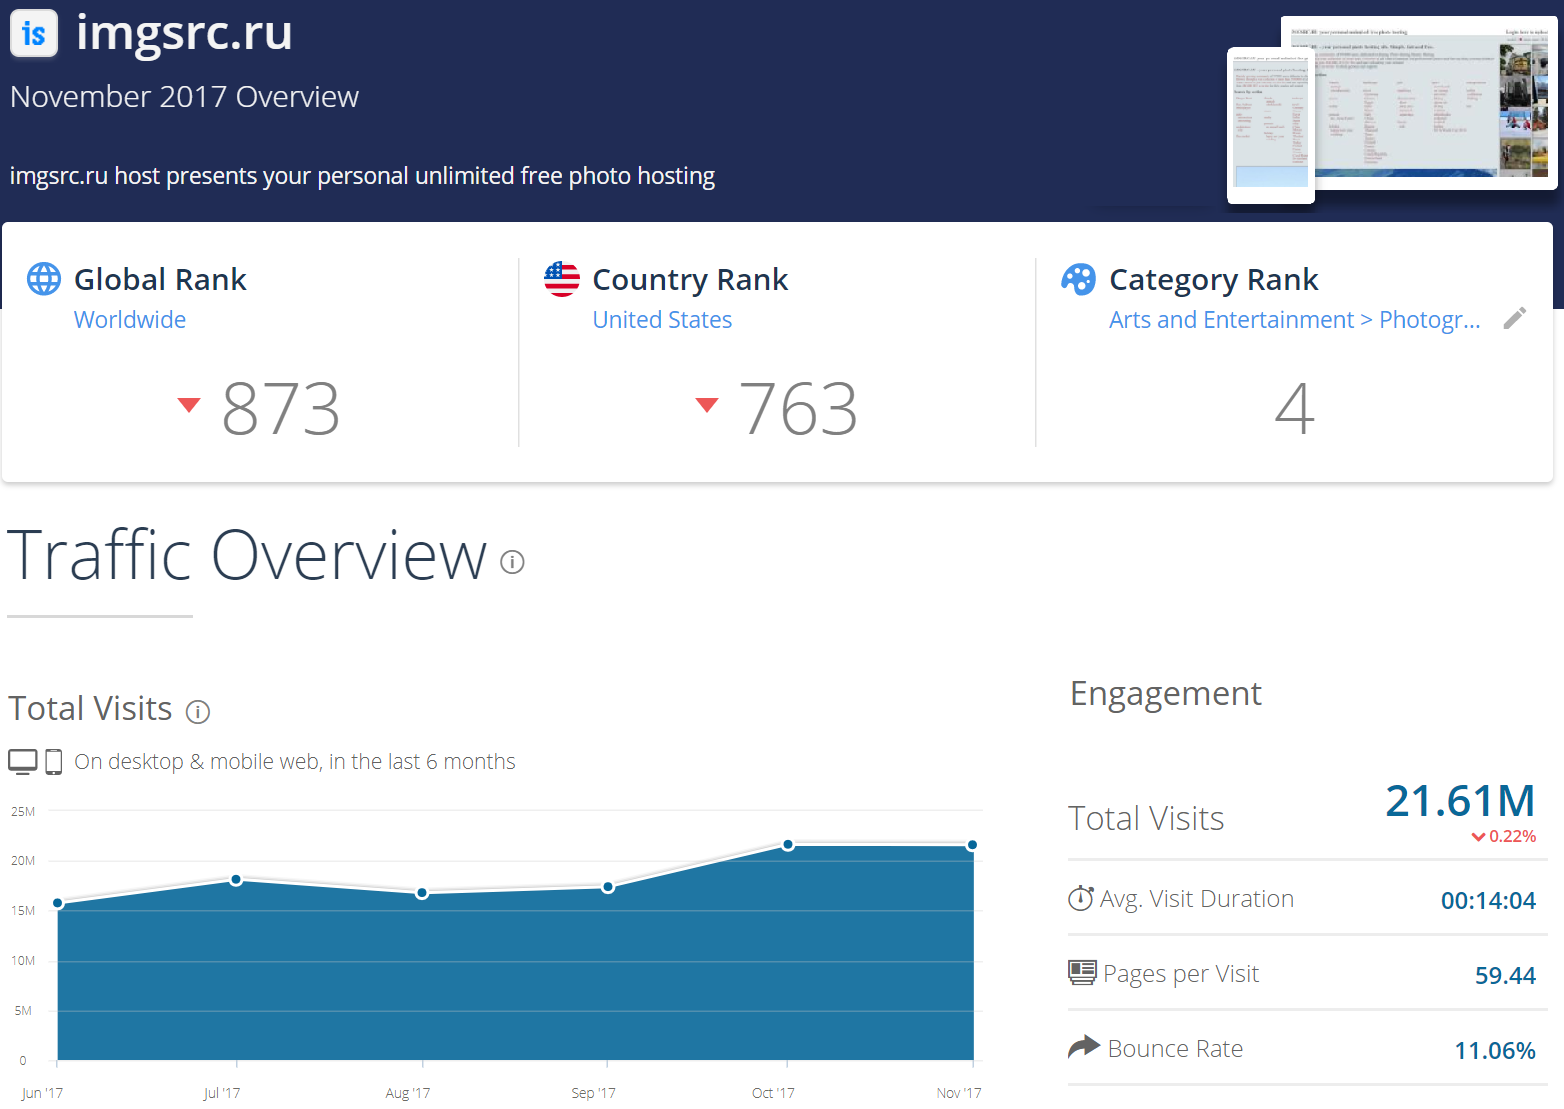Screen dimensions: 1564x1109
Task: Click the Engagement section heading
Action: pyautogui.click(x=1166, y=694)
